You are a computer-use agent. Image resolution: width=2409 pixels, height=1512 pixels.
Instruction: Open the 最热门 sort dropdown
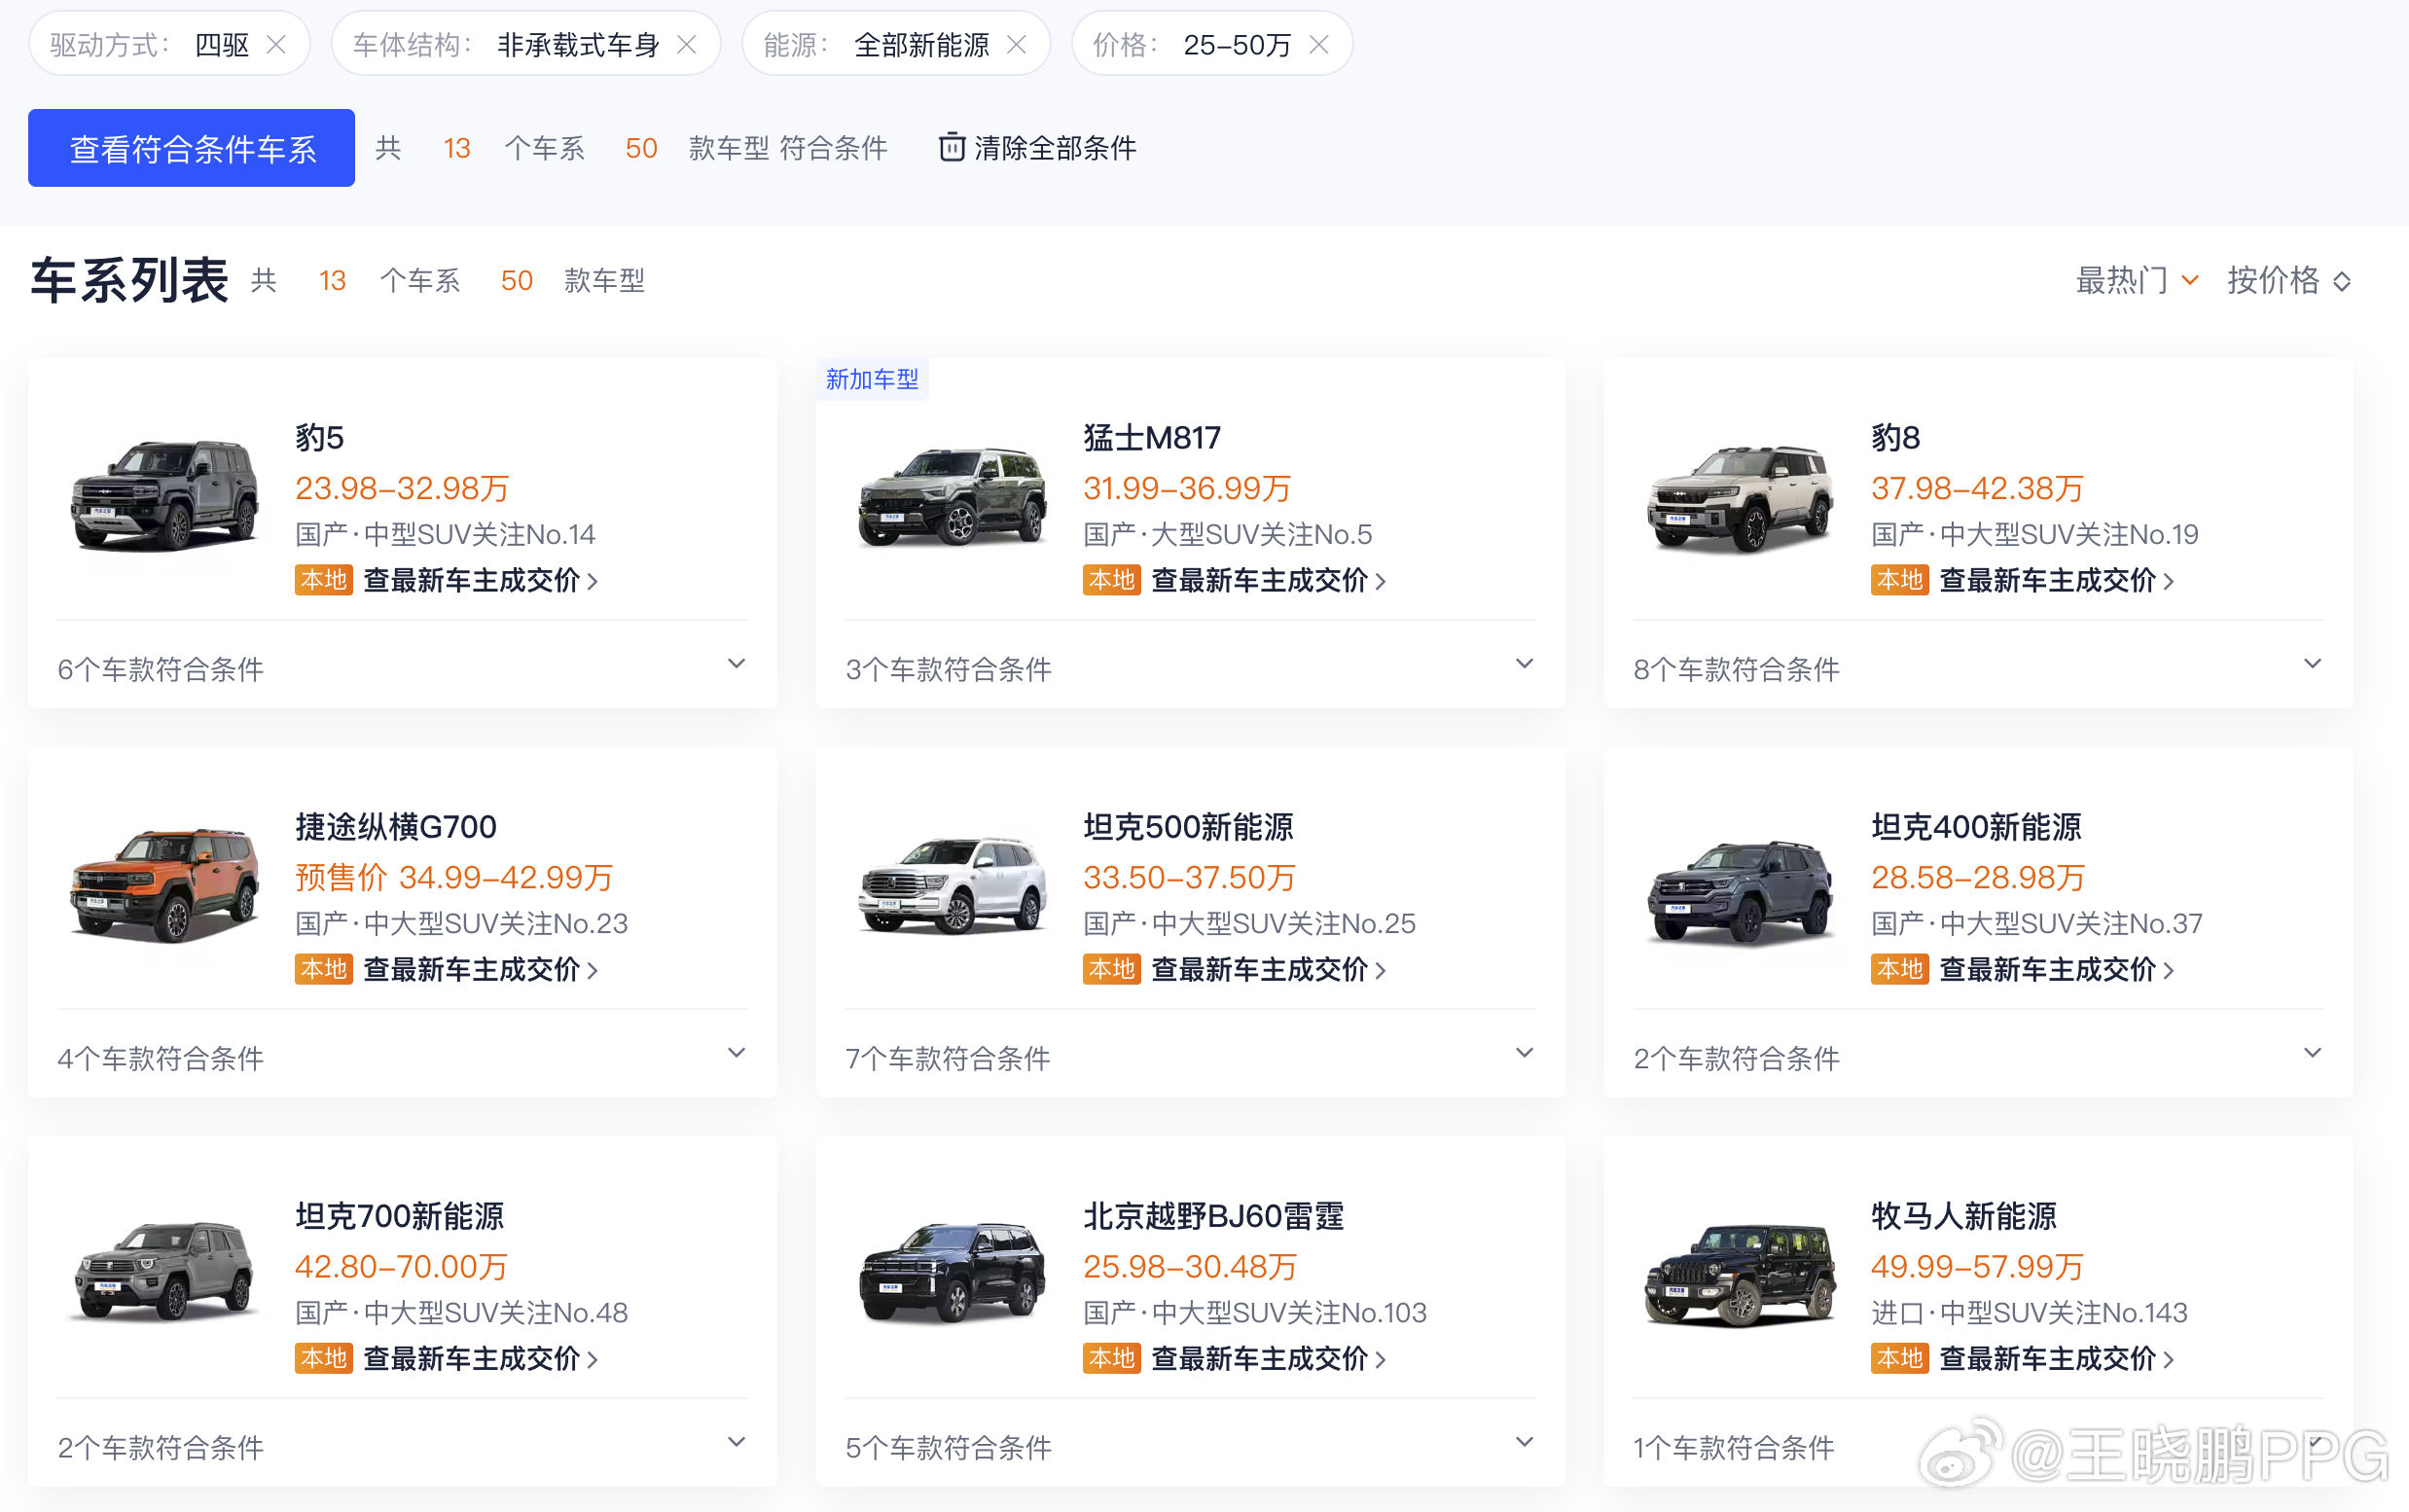click(x=2137, y=280)
